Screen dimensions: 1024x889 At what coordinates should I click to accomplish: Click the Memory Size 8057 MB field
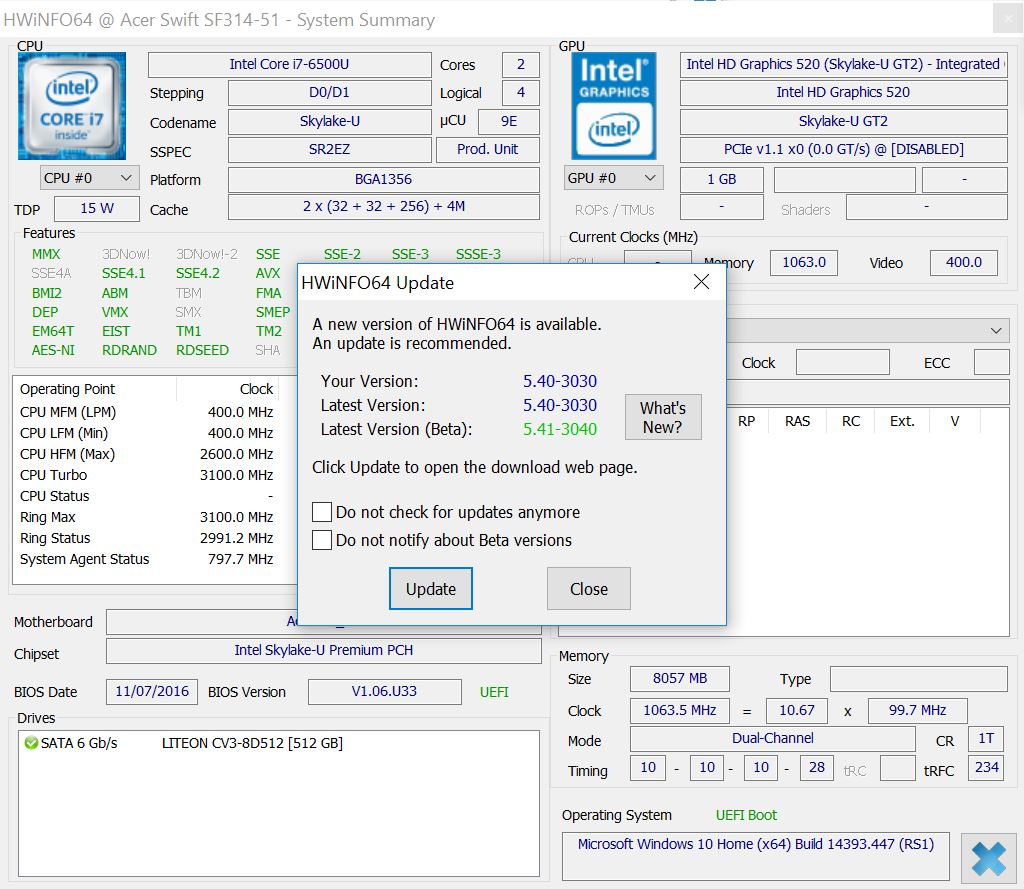(x=679, y=679)
